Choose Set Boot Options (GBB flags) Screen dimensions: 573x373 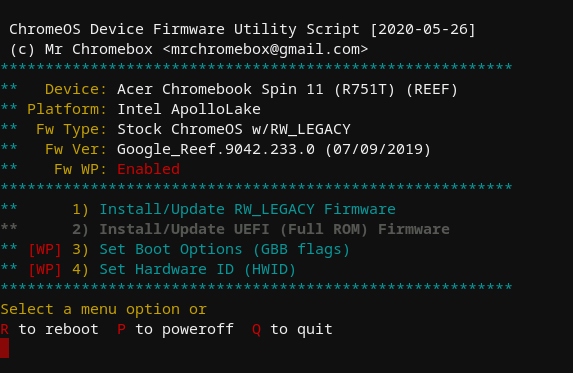(225, 250)
